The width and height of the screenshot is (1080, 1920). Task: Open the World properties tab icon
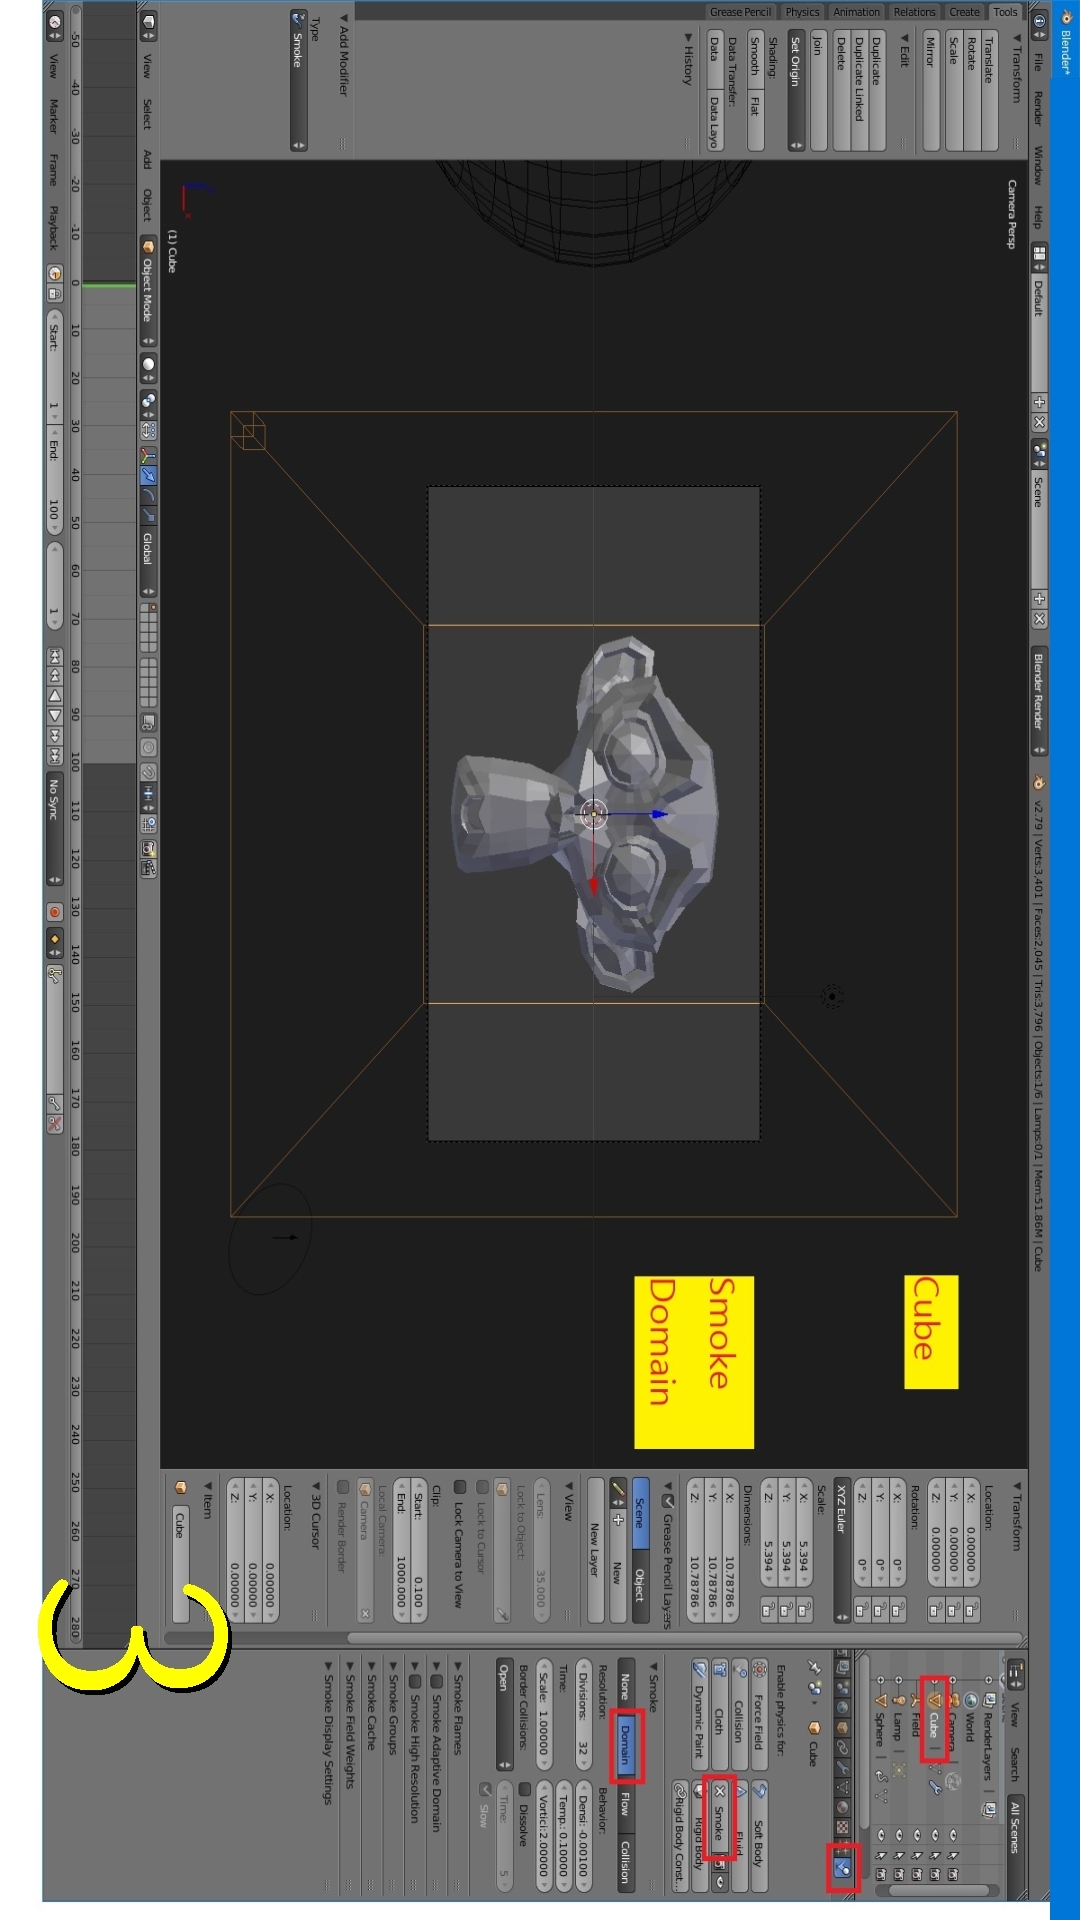[842, 1707]
